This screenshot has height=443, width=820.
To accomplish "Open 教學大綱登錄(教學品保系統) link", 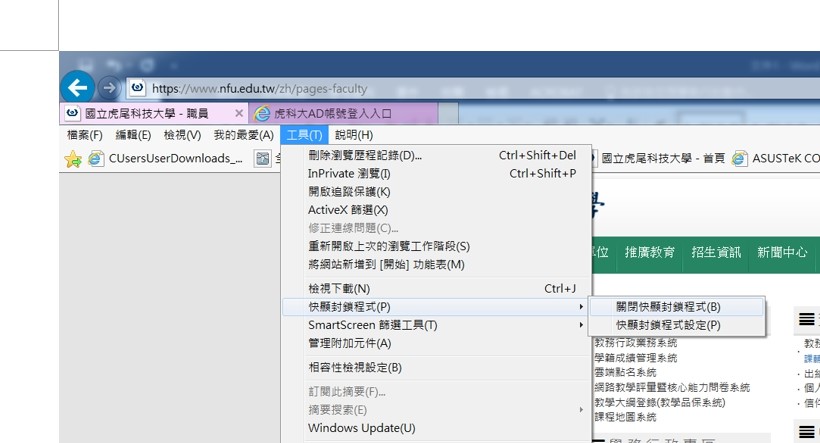I will (x=660, y=402).
